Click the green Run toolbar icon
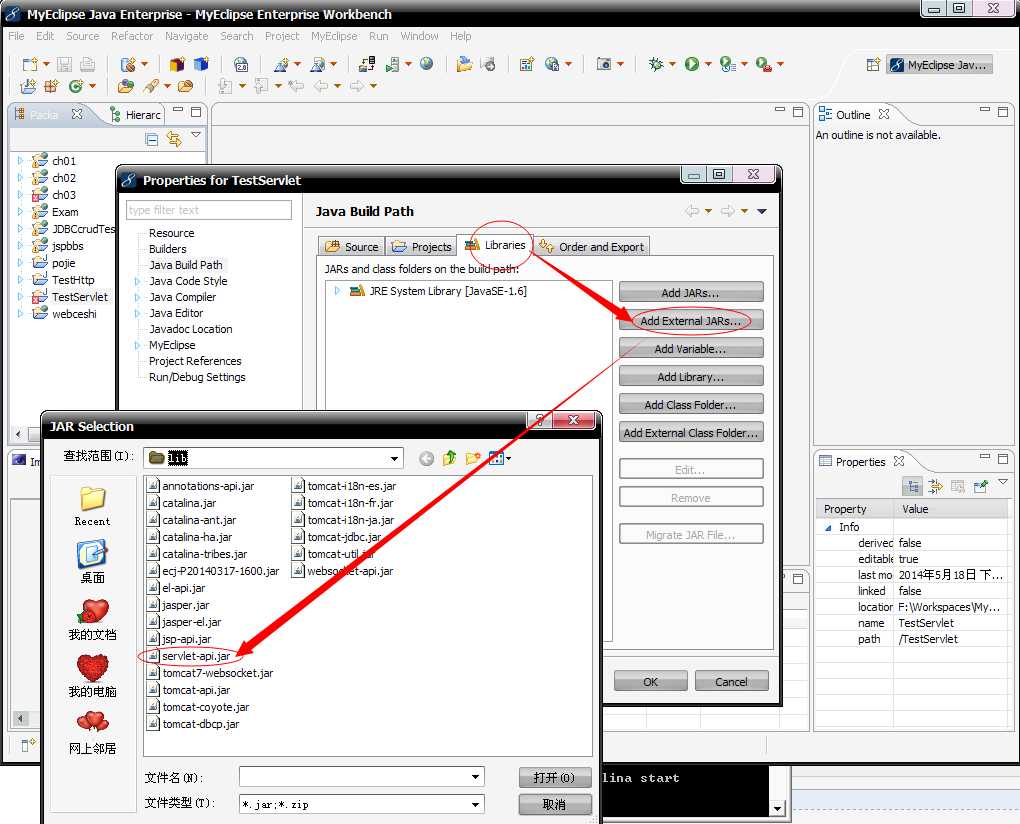Image resolution: width=1020 pixels, height=824 pixels. coord(691,64)
